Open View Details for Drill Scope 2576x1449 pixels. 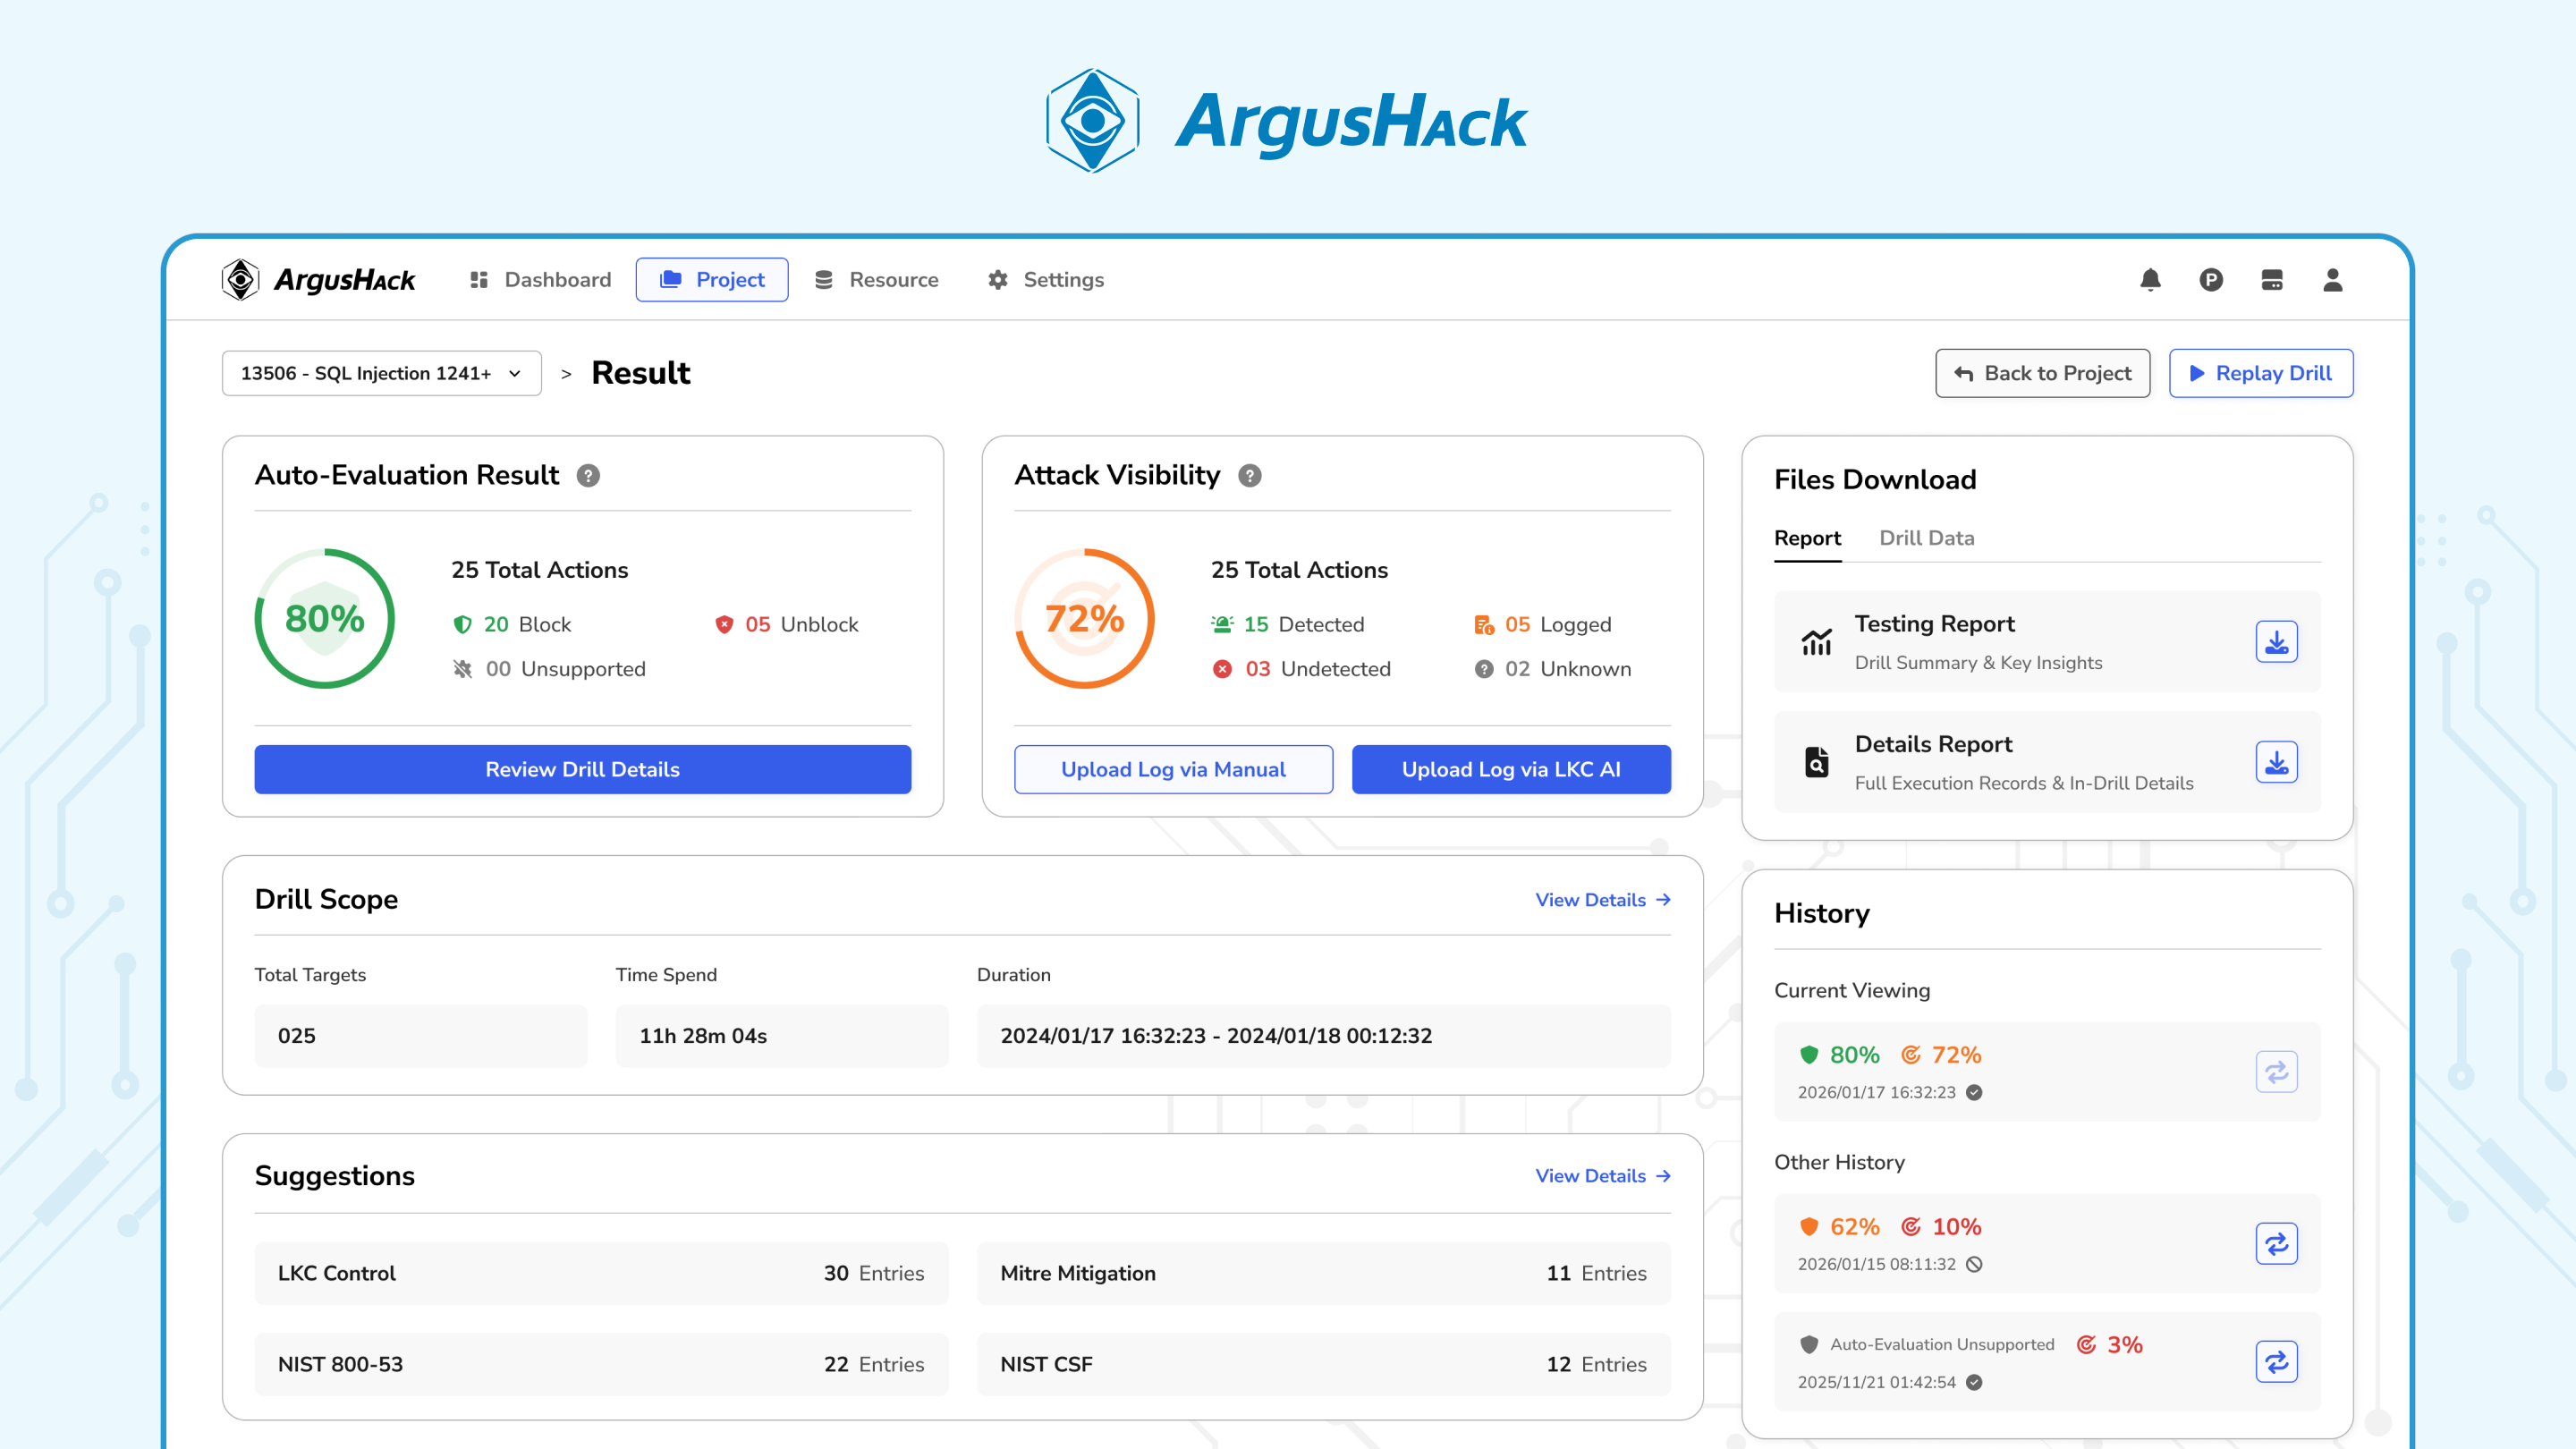coord(1603,900)
